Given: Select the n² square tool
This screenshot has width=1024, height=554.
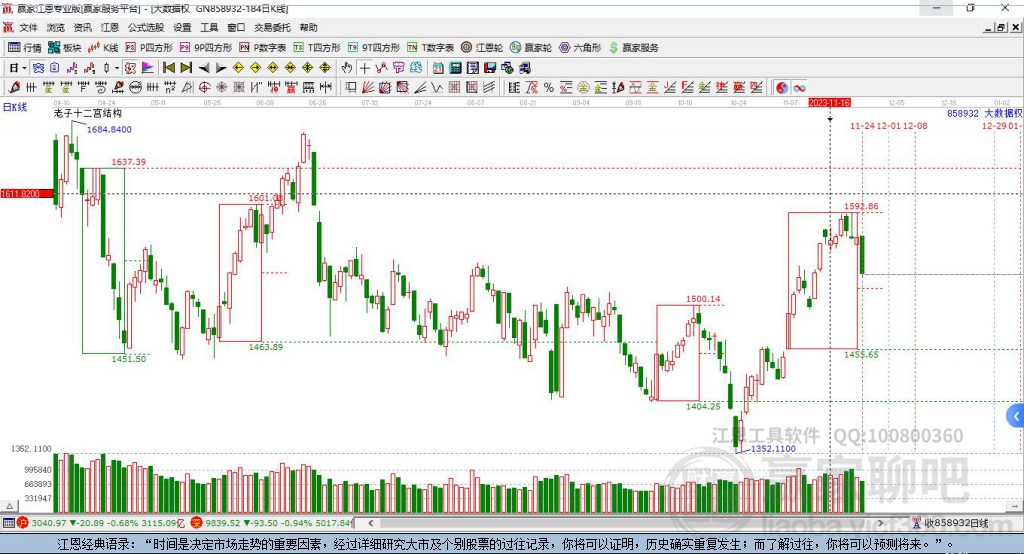Looking at the screenshot, I should click(x=170, y=88).
